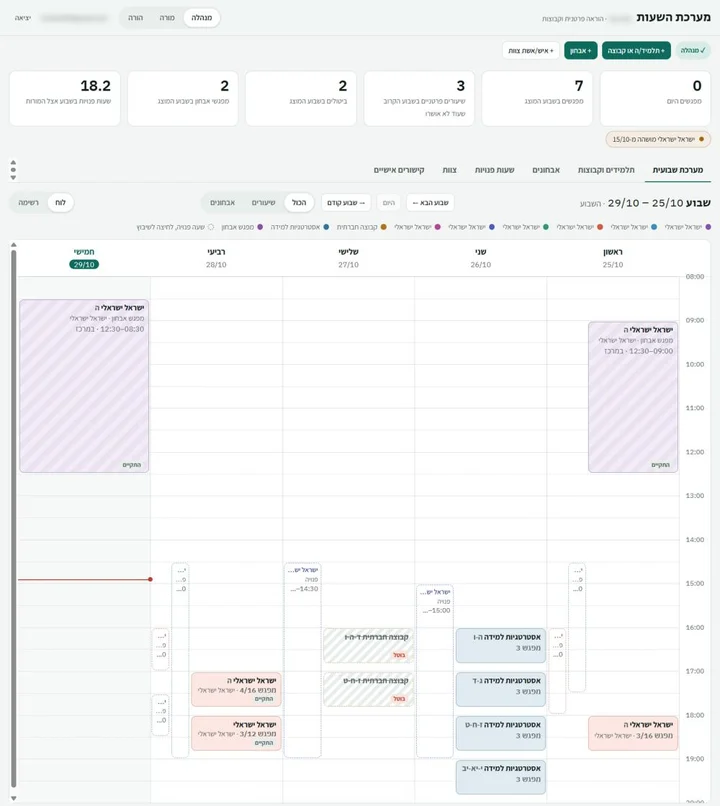
Task: Click the expand down arrow beside the tabs
Action: pyautogui.click(x=13, y=177)
